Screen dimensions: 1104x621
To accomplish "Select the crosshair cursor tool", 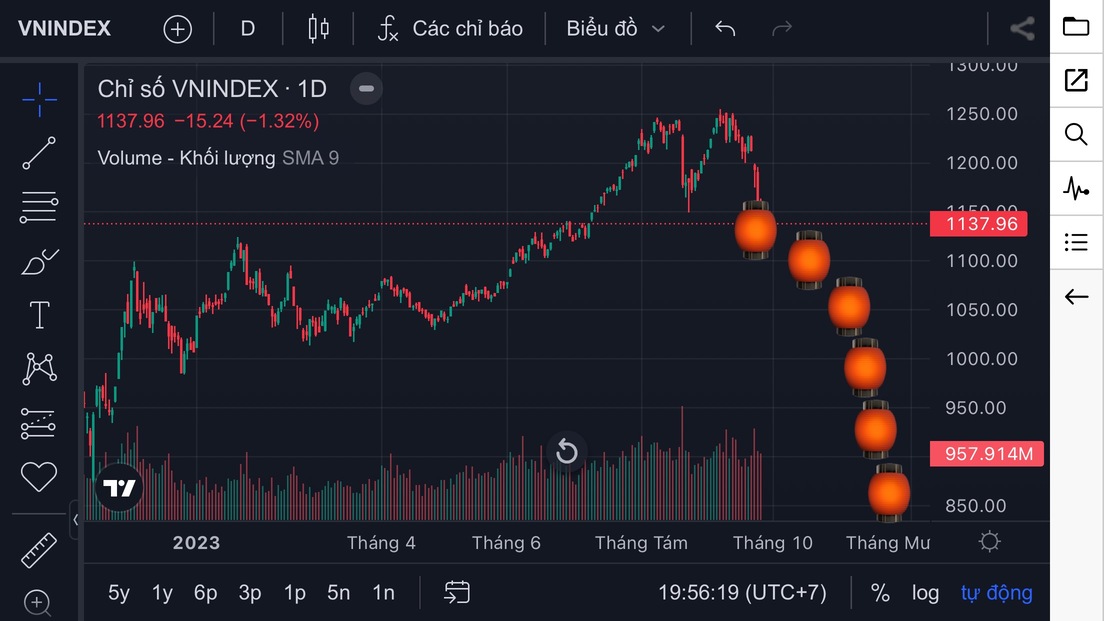I will [39, 98].
